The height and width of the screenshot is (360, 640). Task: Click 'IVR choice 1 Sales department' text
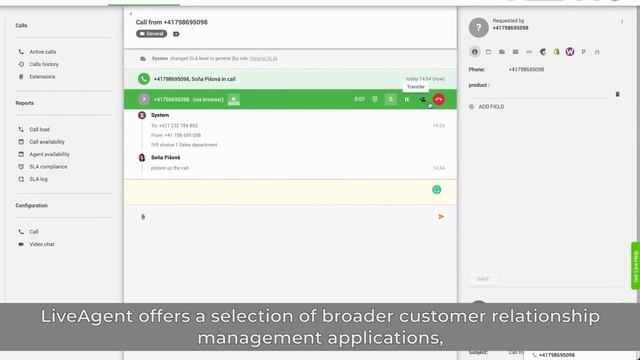[184, 145]
